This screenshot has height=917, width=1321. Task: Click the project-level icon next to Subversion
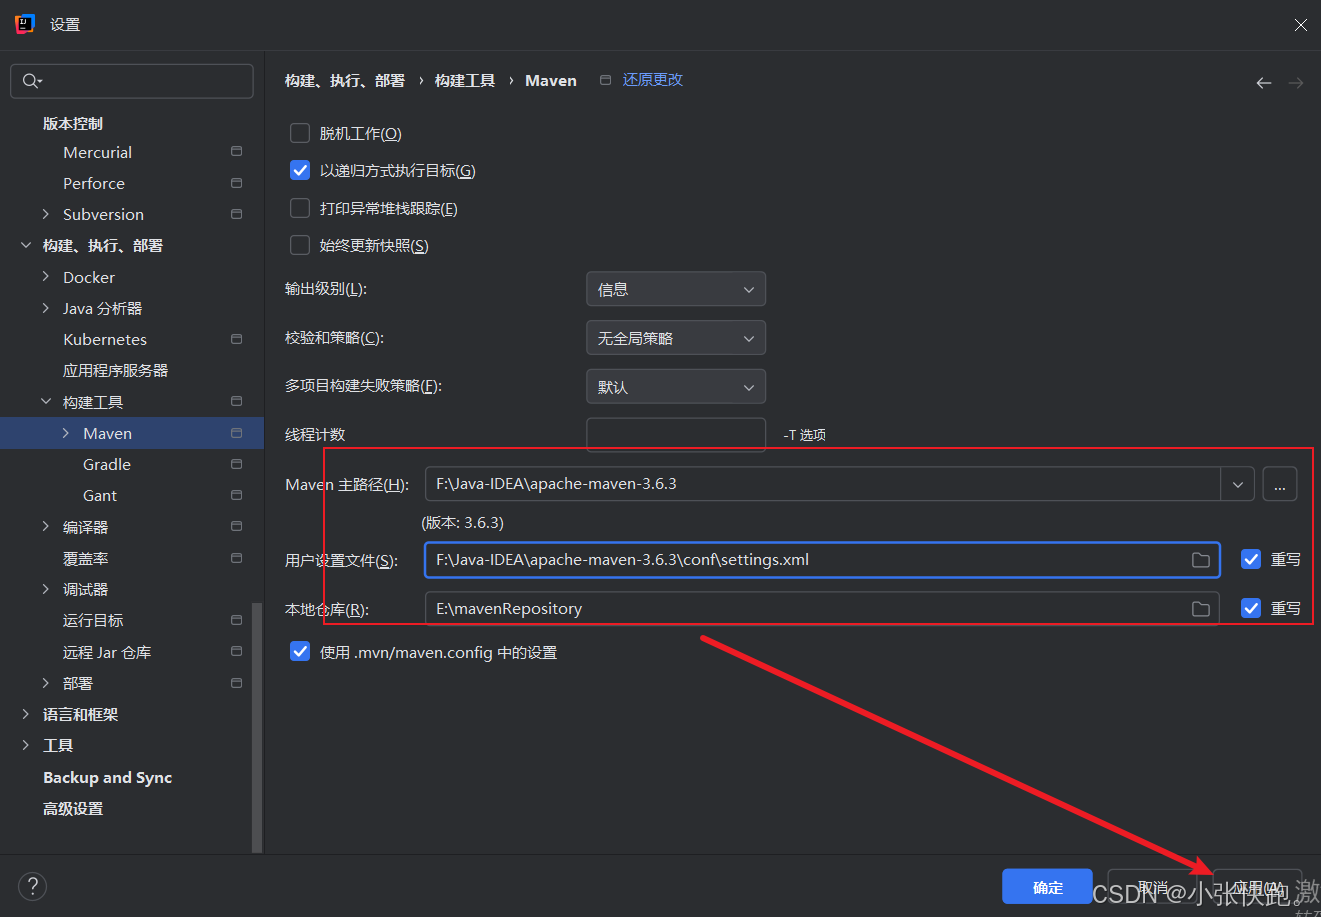(236, 214)
